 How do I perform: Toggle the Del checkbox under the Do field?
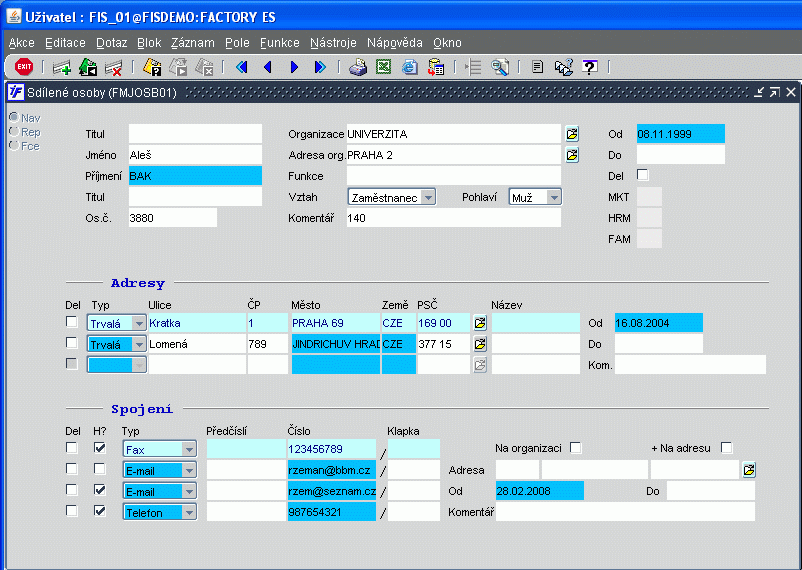click(x=643, y=175)
